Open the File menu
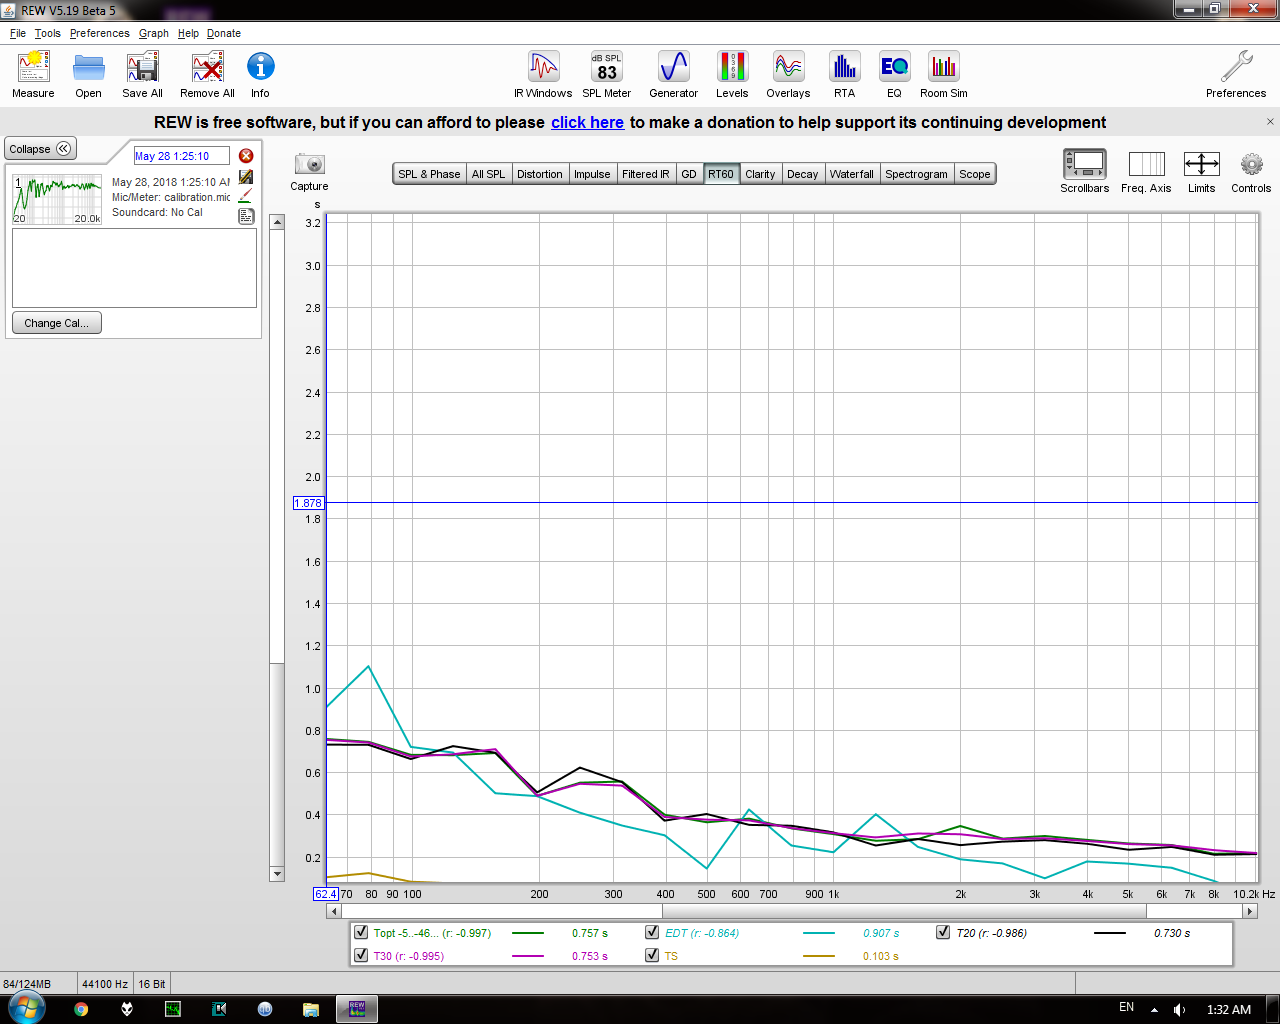This screenshot has height=1024, width=1280. point(18,33)
